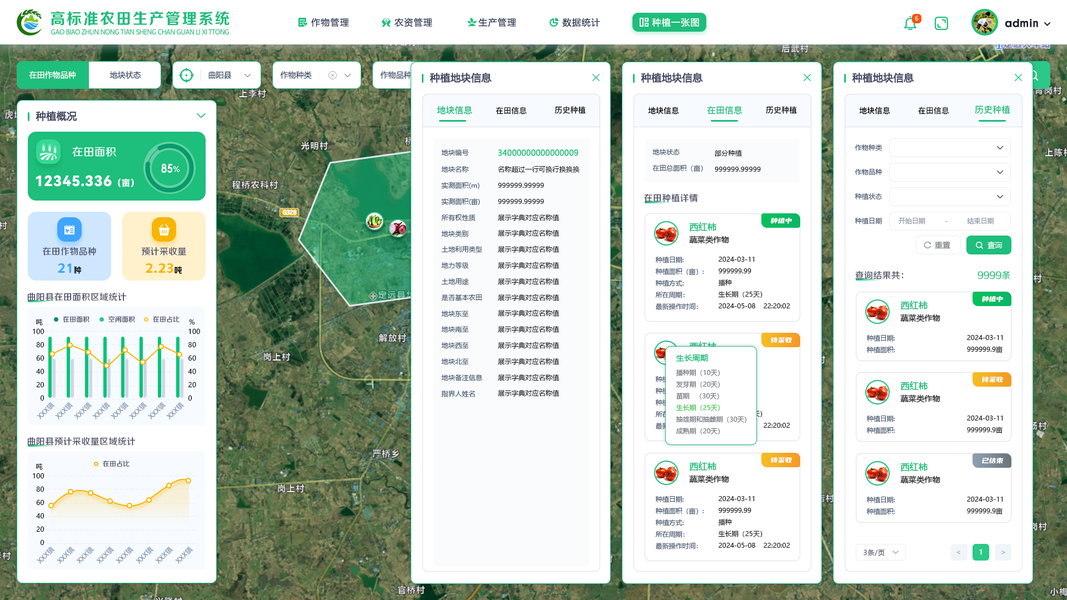Viewport: 1067px width, 600px height.
Task: Click the 重置 reset button
Action: coord(938,245)
